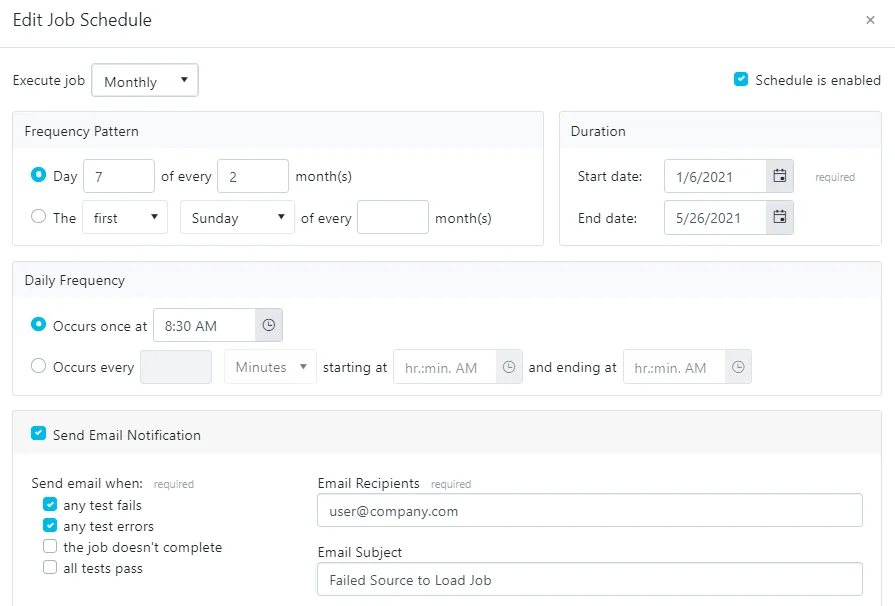The width and height of the screenshot is (895, 606).
Task: Click the Email Recipients field
Action: coord(590,511)
